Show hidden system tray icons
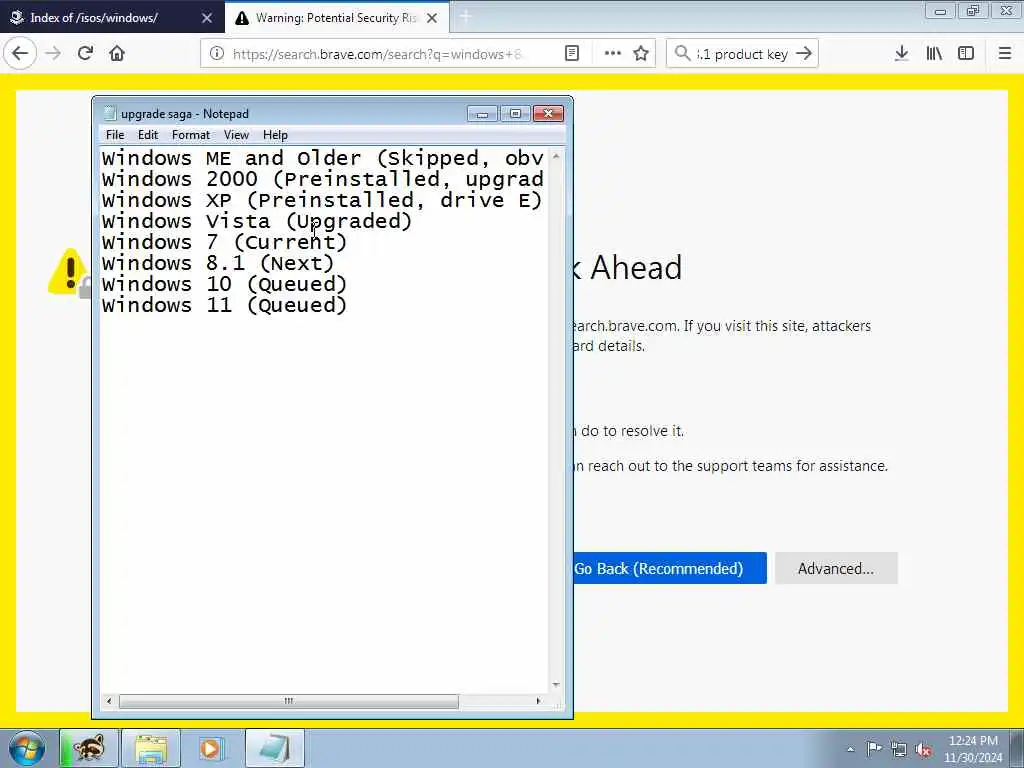Image resolution: width=1024 pixels, height=768 pixels. pos(850,749)
